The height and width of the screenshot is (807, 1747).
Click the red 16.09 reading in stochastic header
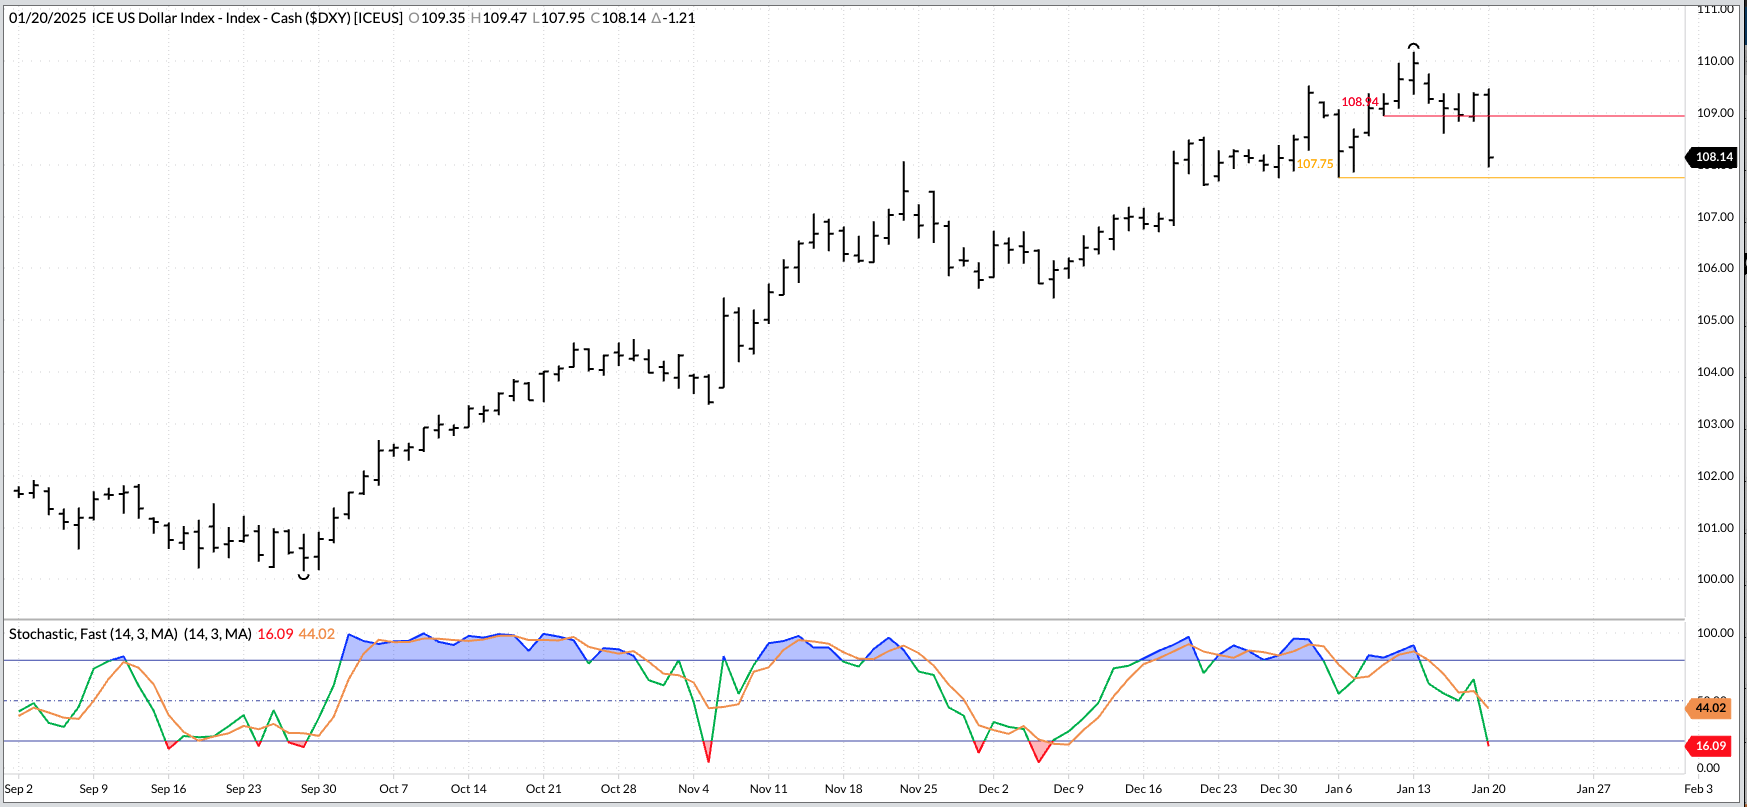[275, 634]
